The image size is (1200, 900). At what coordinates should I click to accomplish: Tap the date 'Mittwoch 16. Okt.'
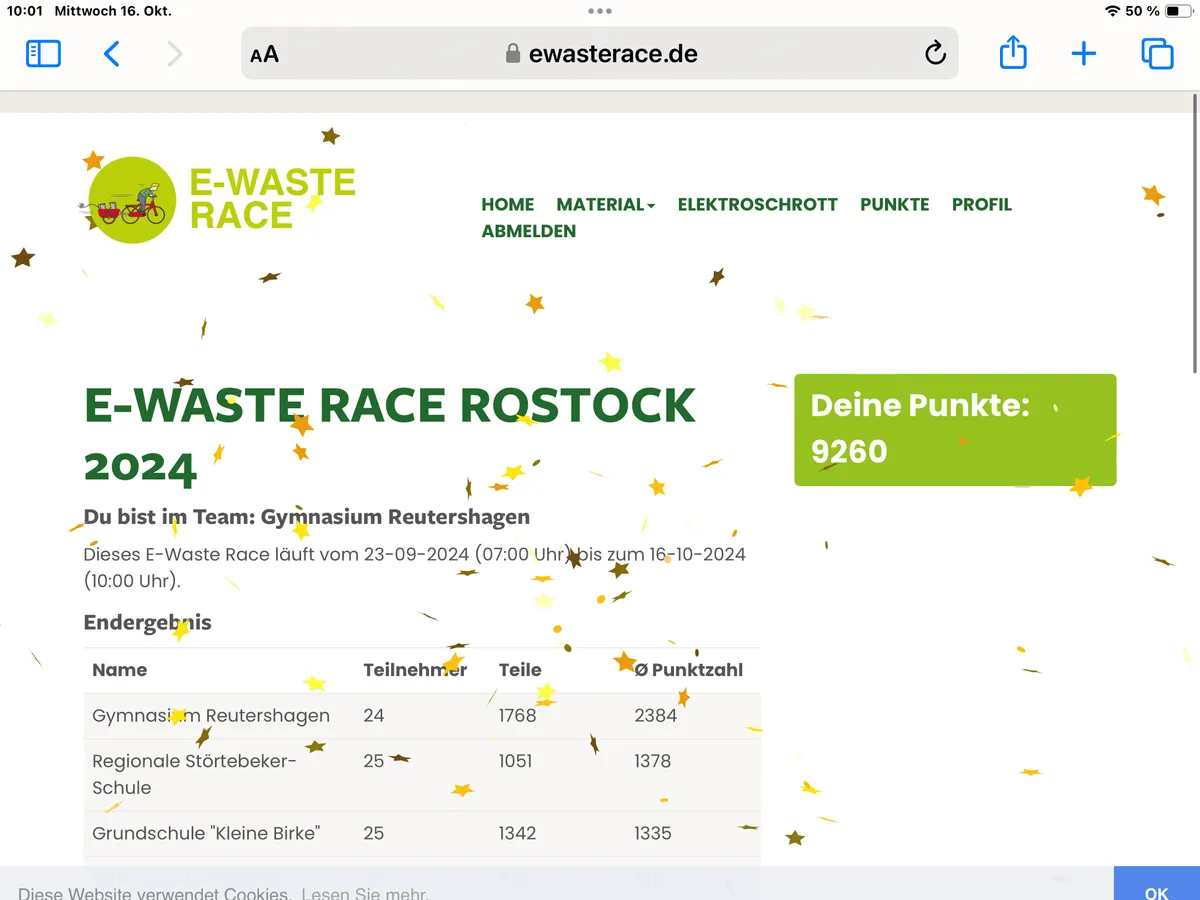click(x=113, y=11)
